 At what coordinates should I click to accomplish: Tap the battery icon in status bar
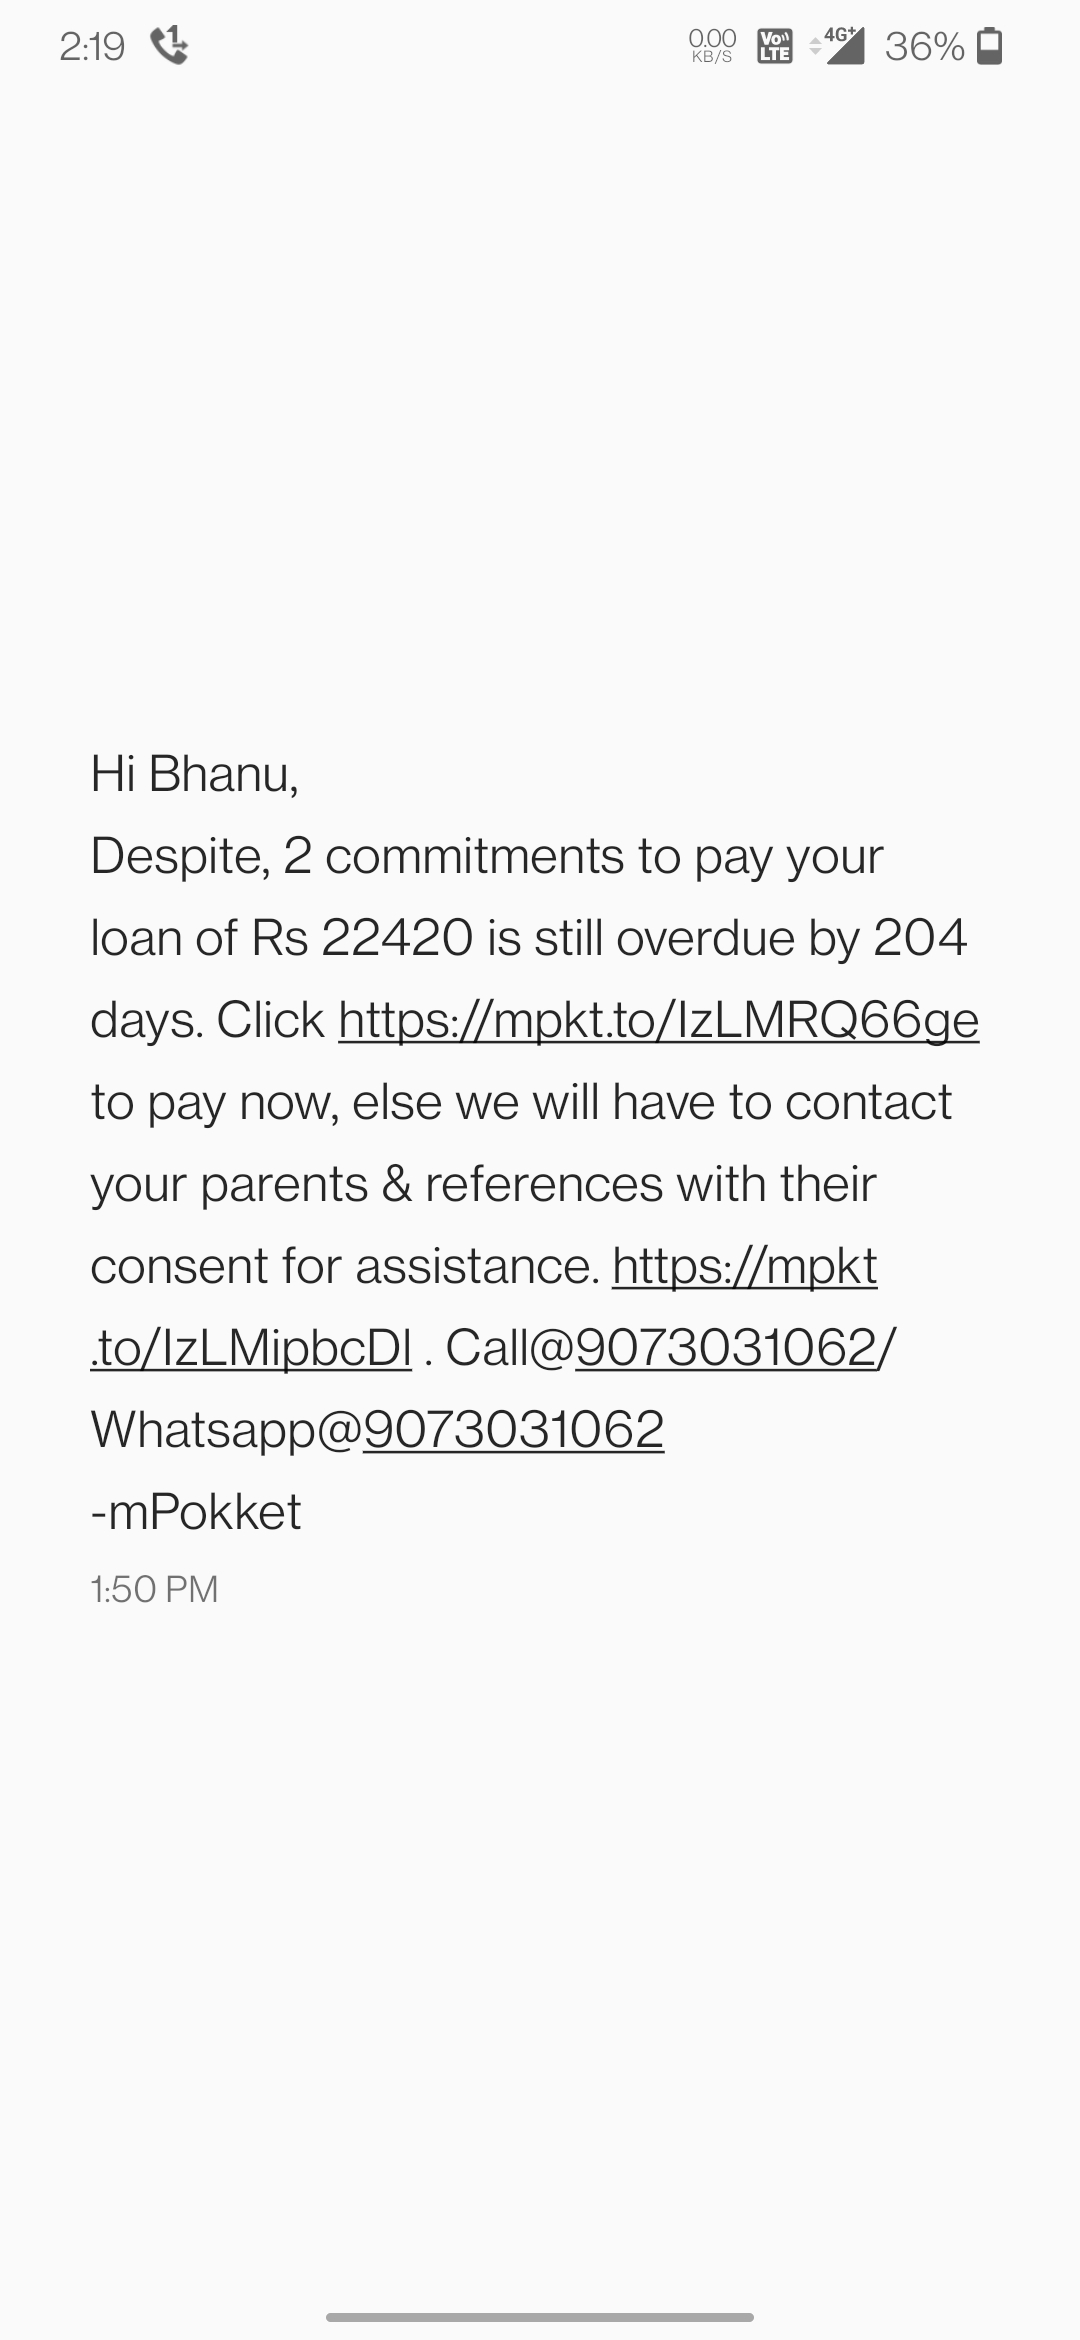[x=989, y=46]
